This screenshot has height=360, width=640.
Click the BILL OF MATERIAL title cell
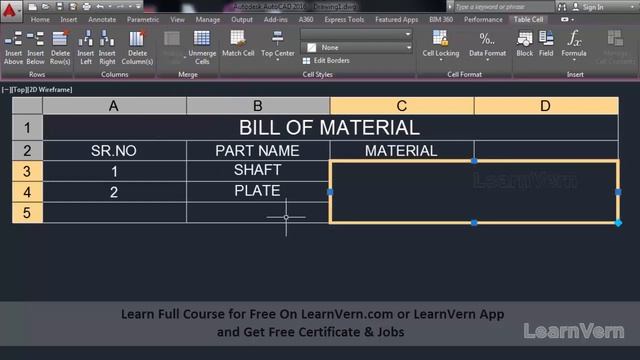point(330,128)
